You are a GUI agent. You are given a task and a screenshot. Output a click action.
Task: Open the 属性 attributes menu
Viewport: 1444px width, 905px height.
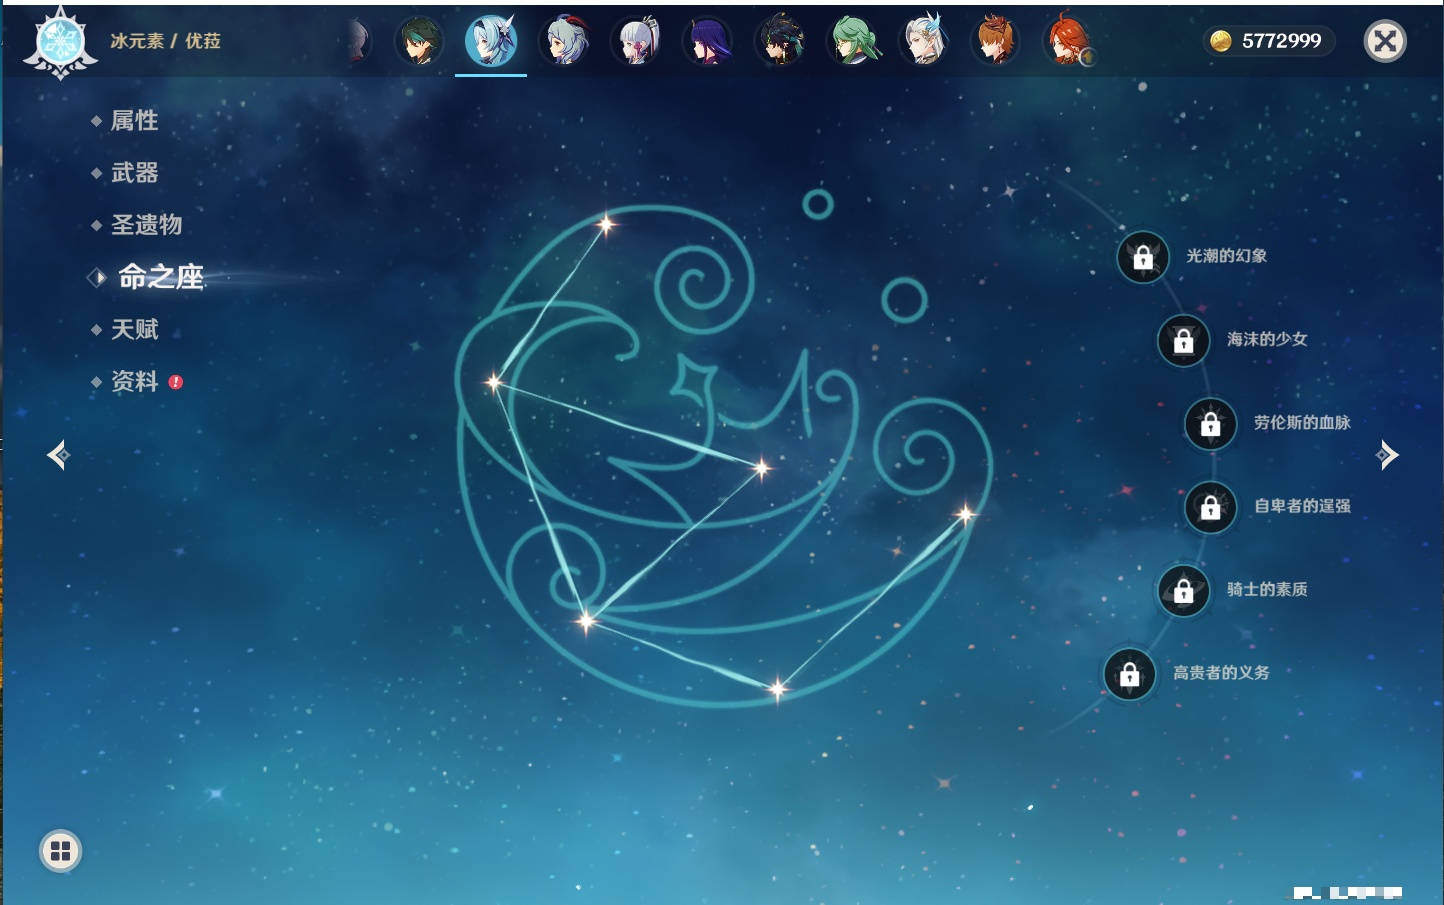[134, 121]
